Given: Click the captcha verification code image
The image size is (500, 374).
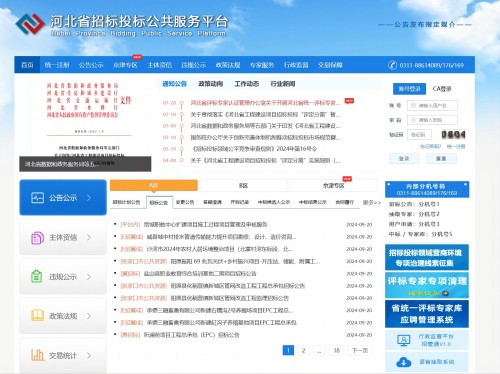Looking at the screenshot, I should (453, 135).
